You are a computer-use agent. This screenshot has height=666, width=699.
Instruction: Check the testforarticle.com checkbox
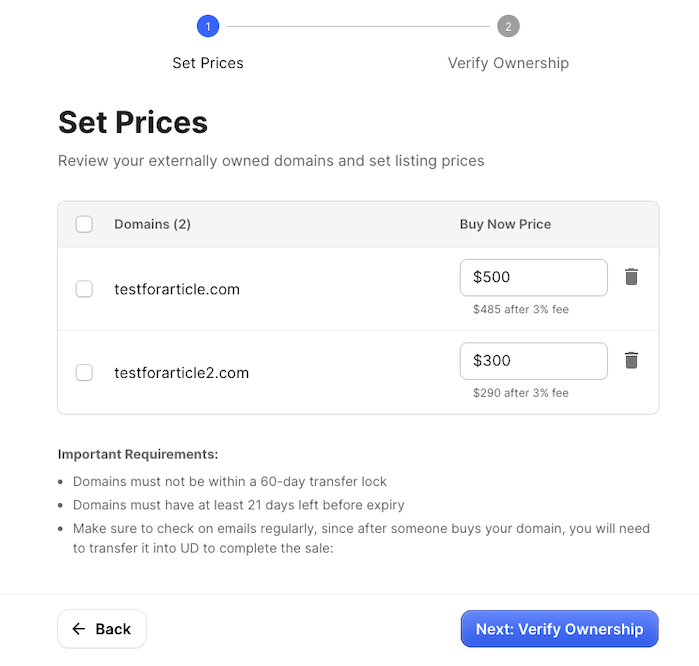[x=84, y=289]
